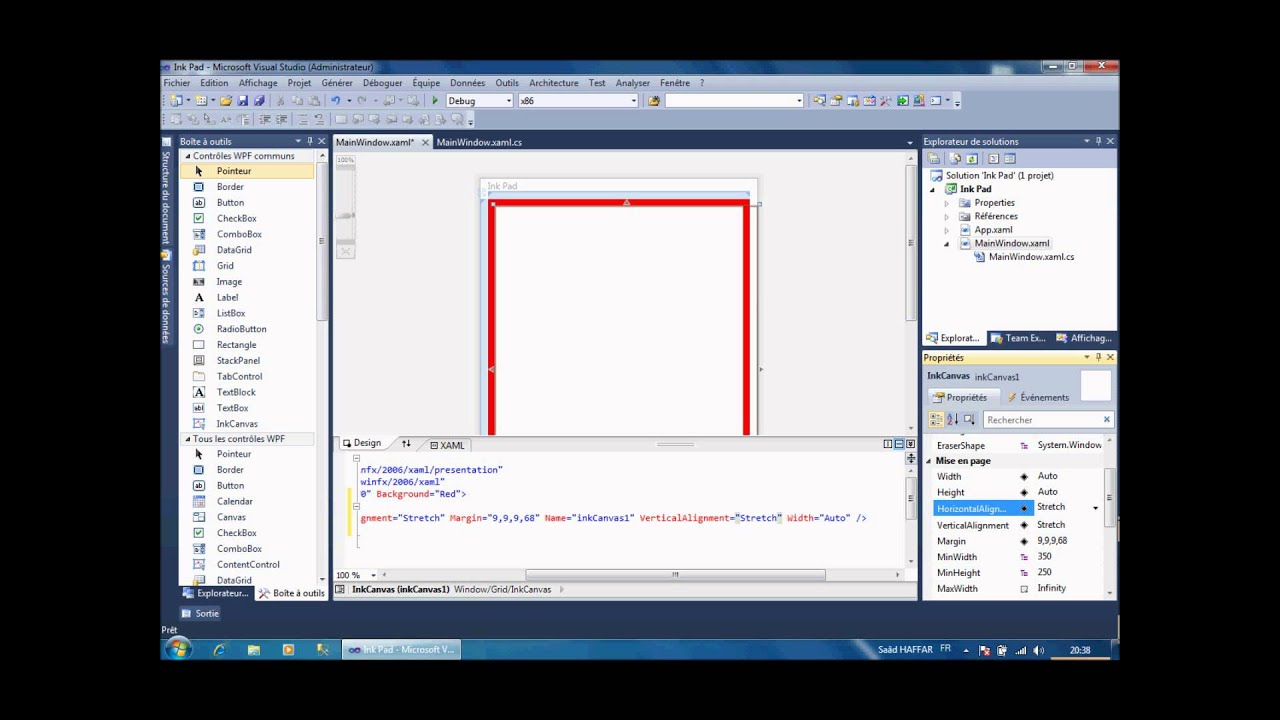
Task: Choose the StackPanel toolbox control
Action: click(246, 361)
